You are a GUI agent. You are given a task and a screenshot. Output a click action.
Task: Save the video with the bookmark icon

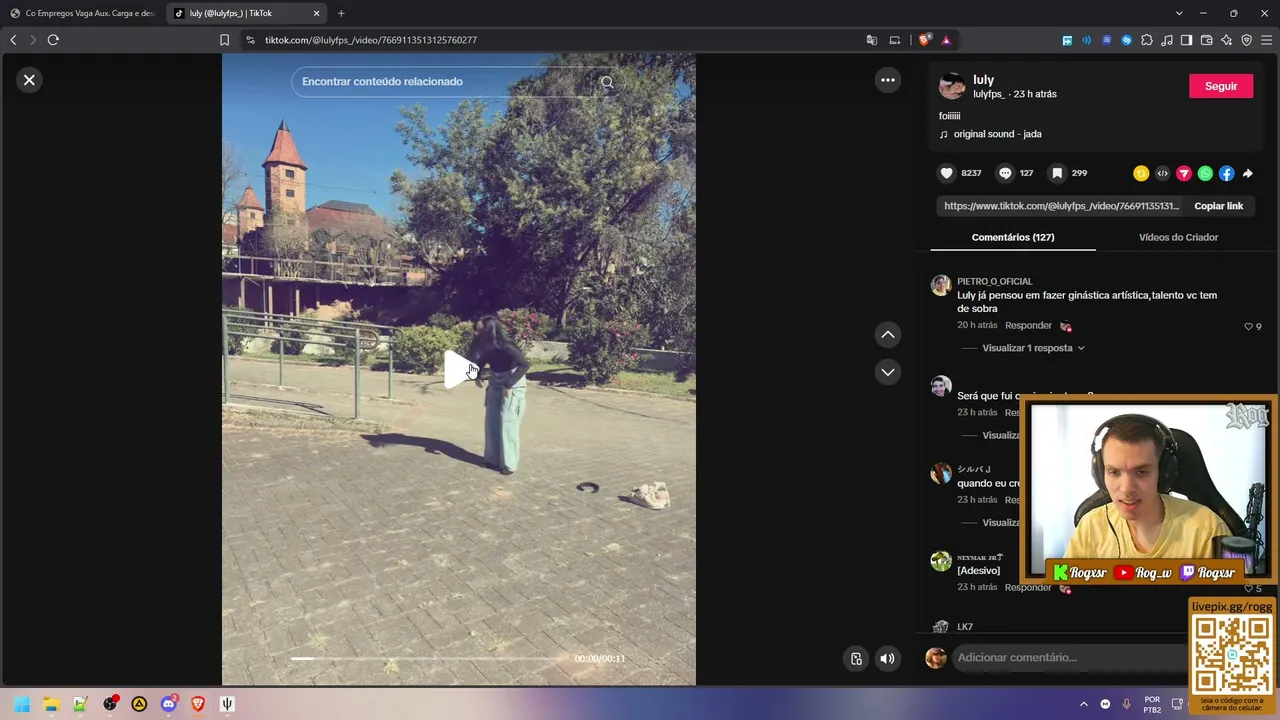[1057, 173]
